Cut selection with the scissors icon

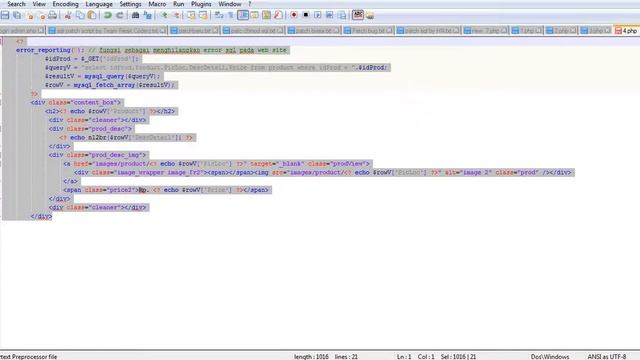(x=68, y=16)
